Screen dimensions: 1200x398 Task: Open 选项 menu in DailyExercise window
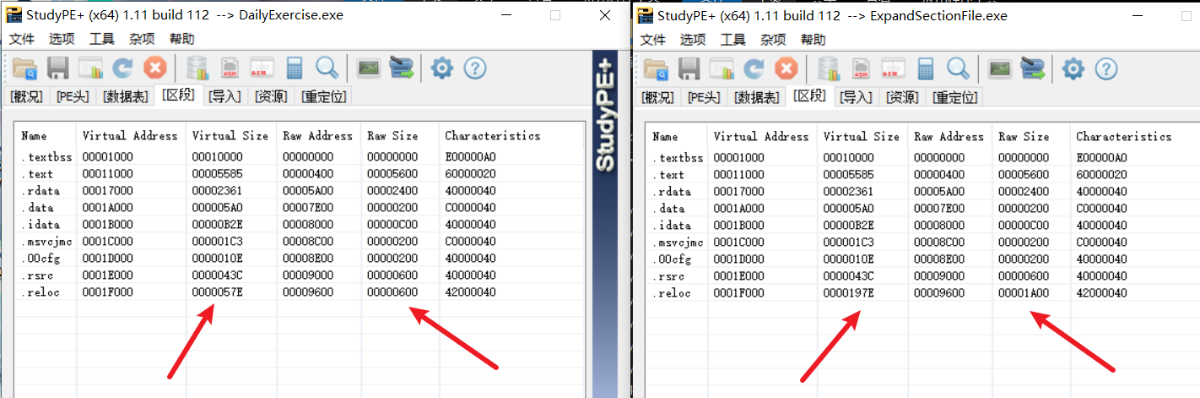click(x=62, y=39)
